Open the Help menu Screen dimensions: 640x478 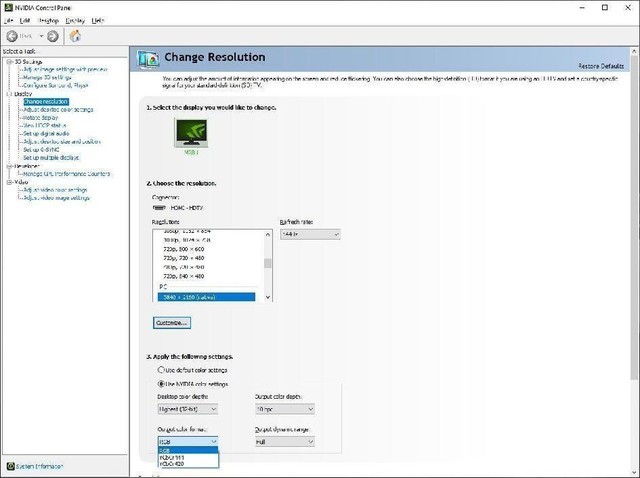pyautogui.click(x=98, y=20)
